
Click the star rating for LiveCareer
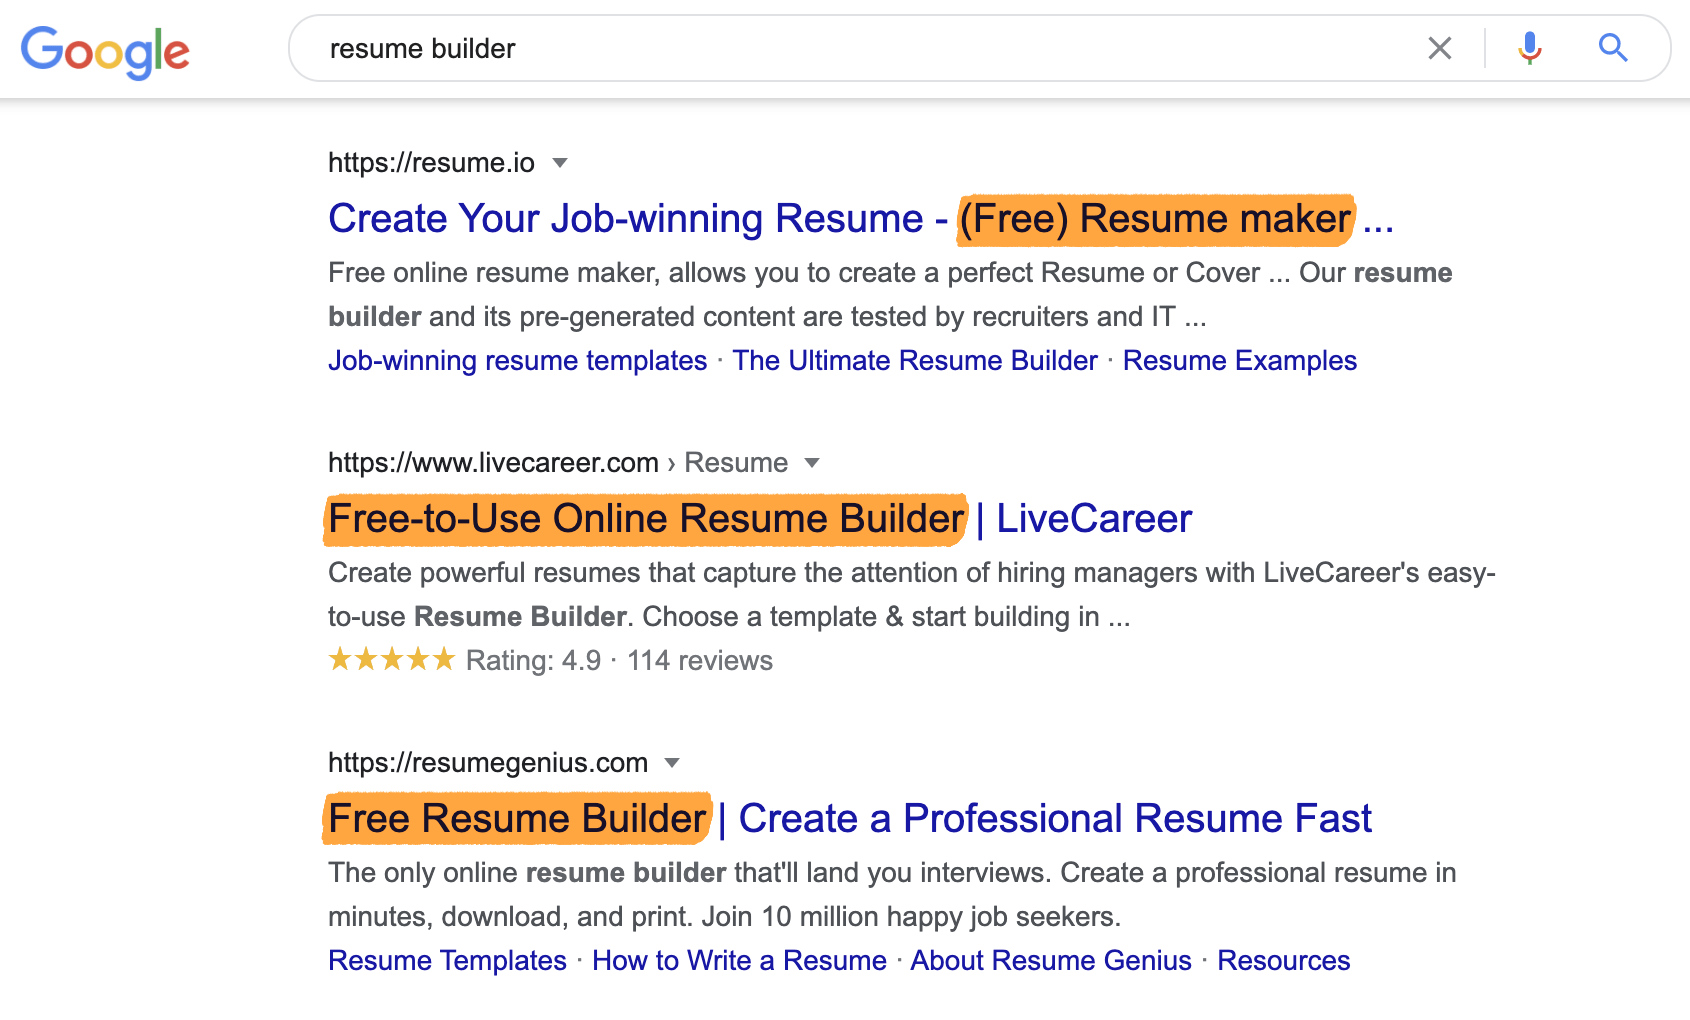(392, 660)
